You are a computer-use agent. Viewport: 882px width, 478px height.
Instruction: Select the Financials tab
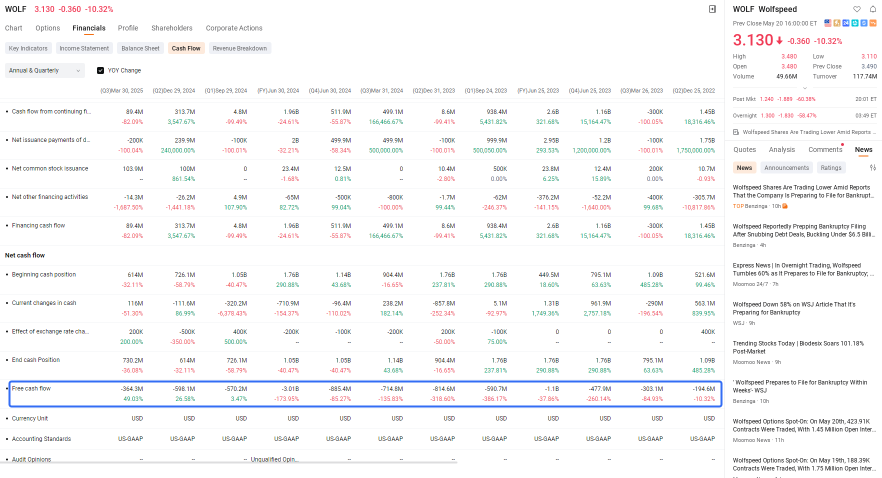tap(89, 28)
